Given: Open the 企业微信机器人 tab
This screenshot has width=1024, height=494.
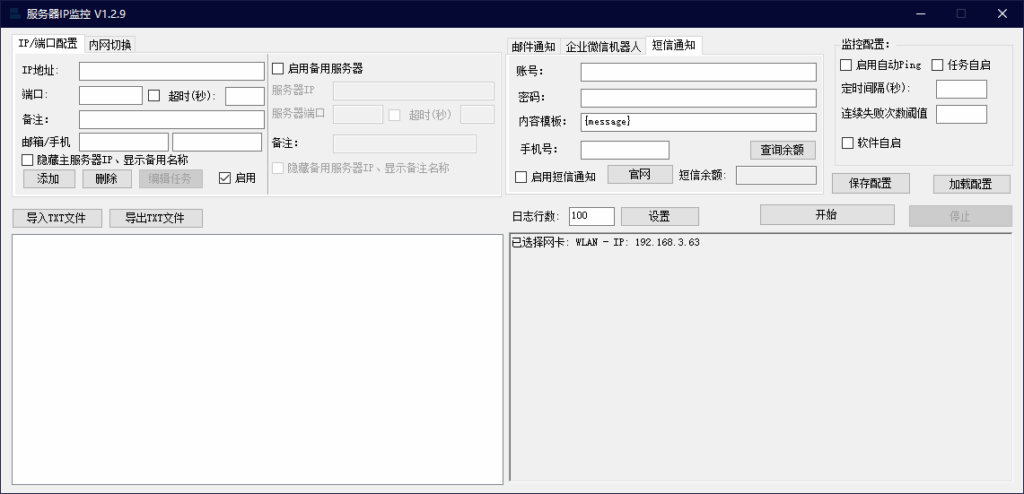Looking at the screenshot, I should click(603, 46).
